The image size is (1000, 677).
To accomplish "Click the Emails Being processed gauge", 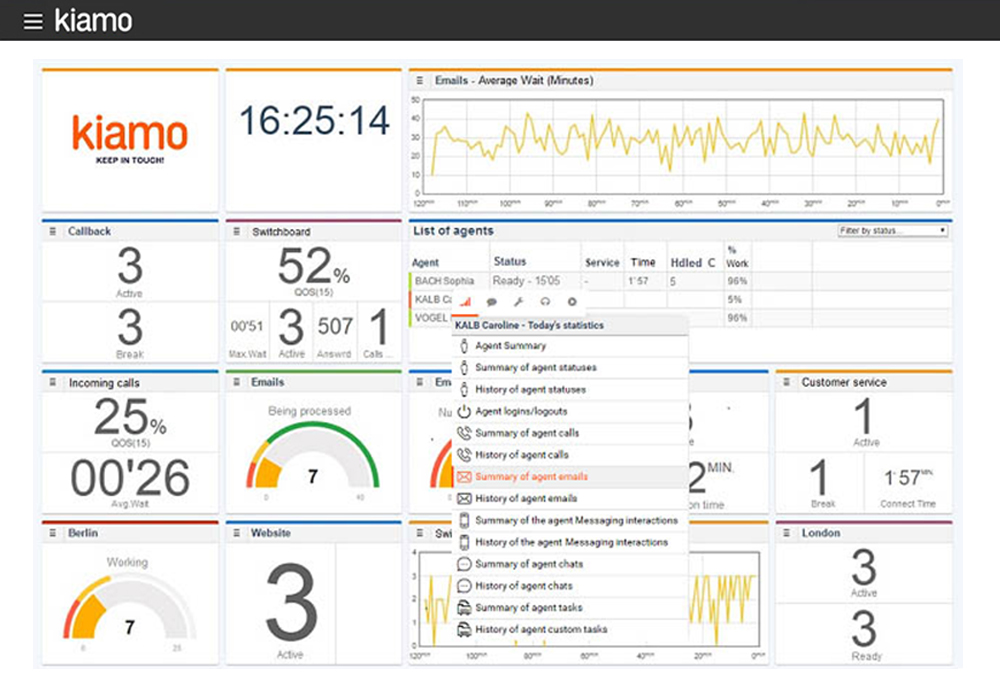I will [312, 455].
